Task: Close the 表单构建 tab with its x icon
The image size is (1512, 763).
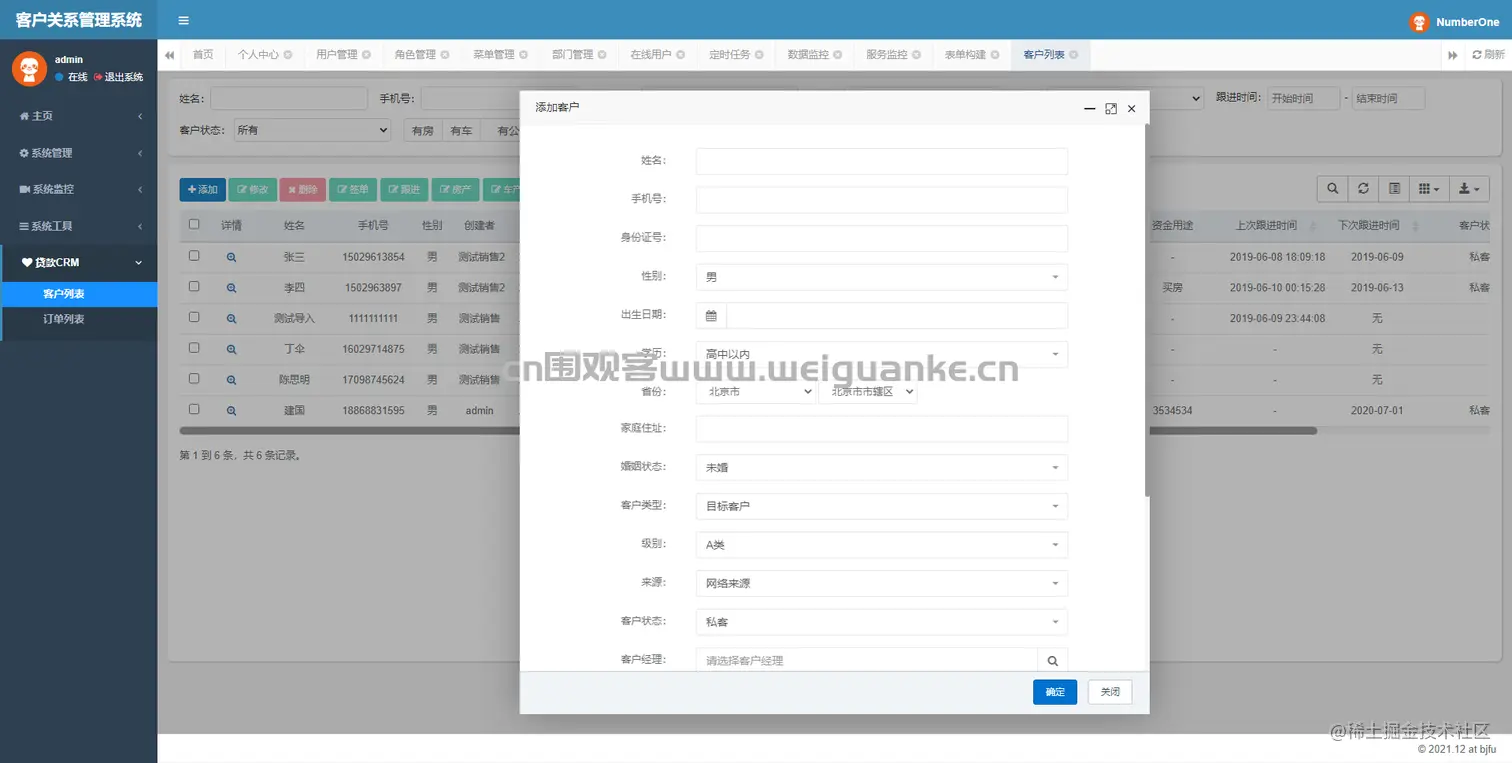Action: [995, 55]
